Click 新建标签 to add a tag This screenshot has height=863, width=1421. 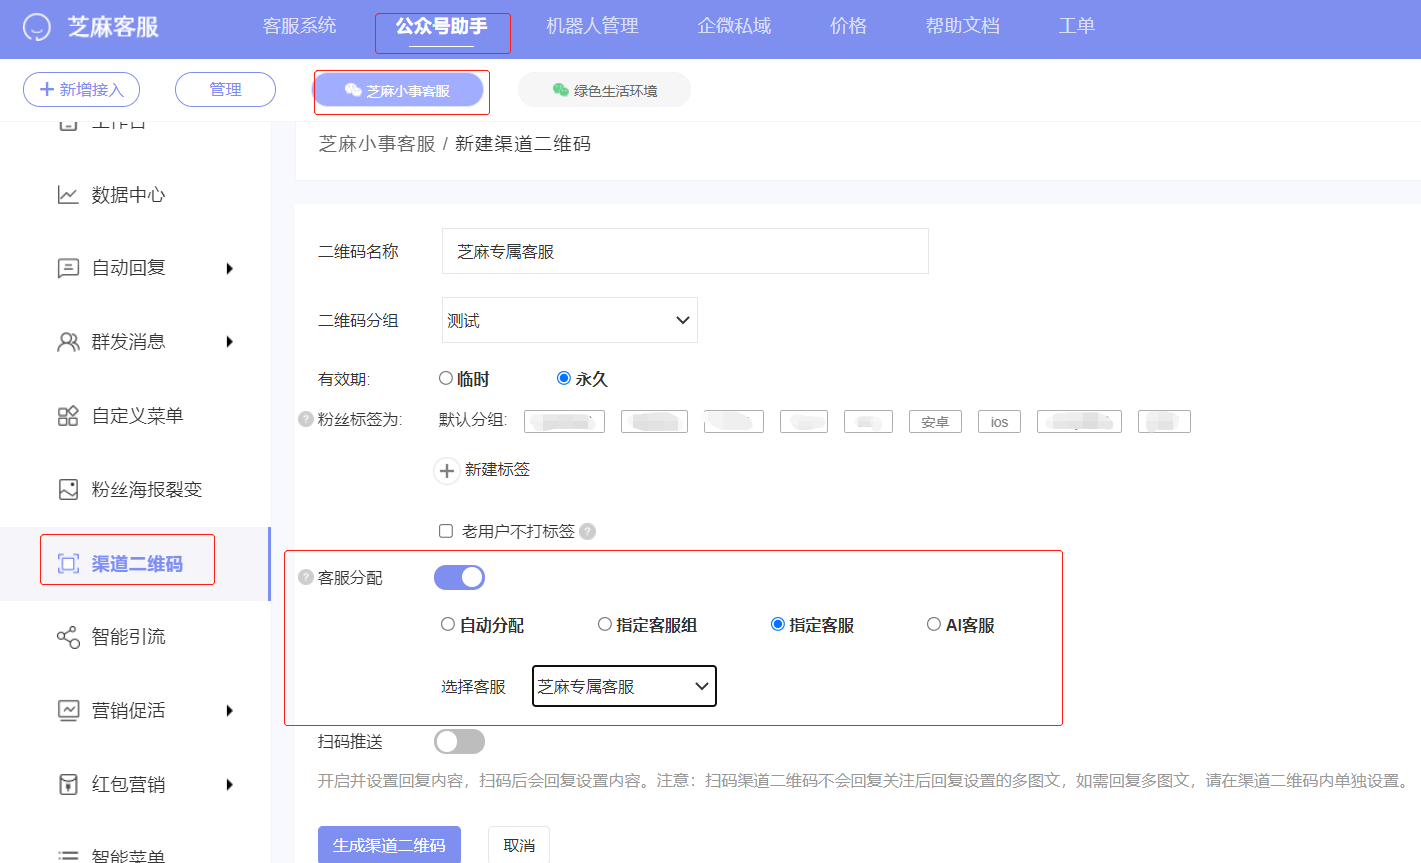click(482, 469)
